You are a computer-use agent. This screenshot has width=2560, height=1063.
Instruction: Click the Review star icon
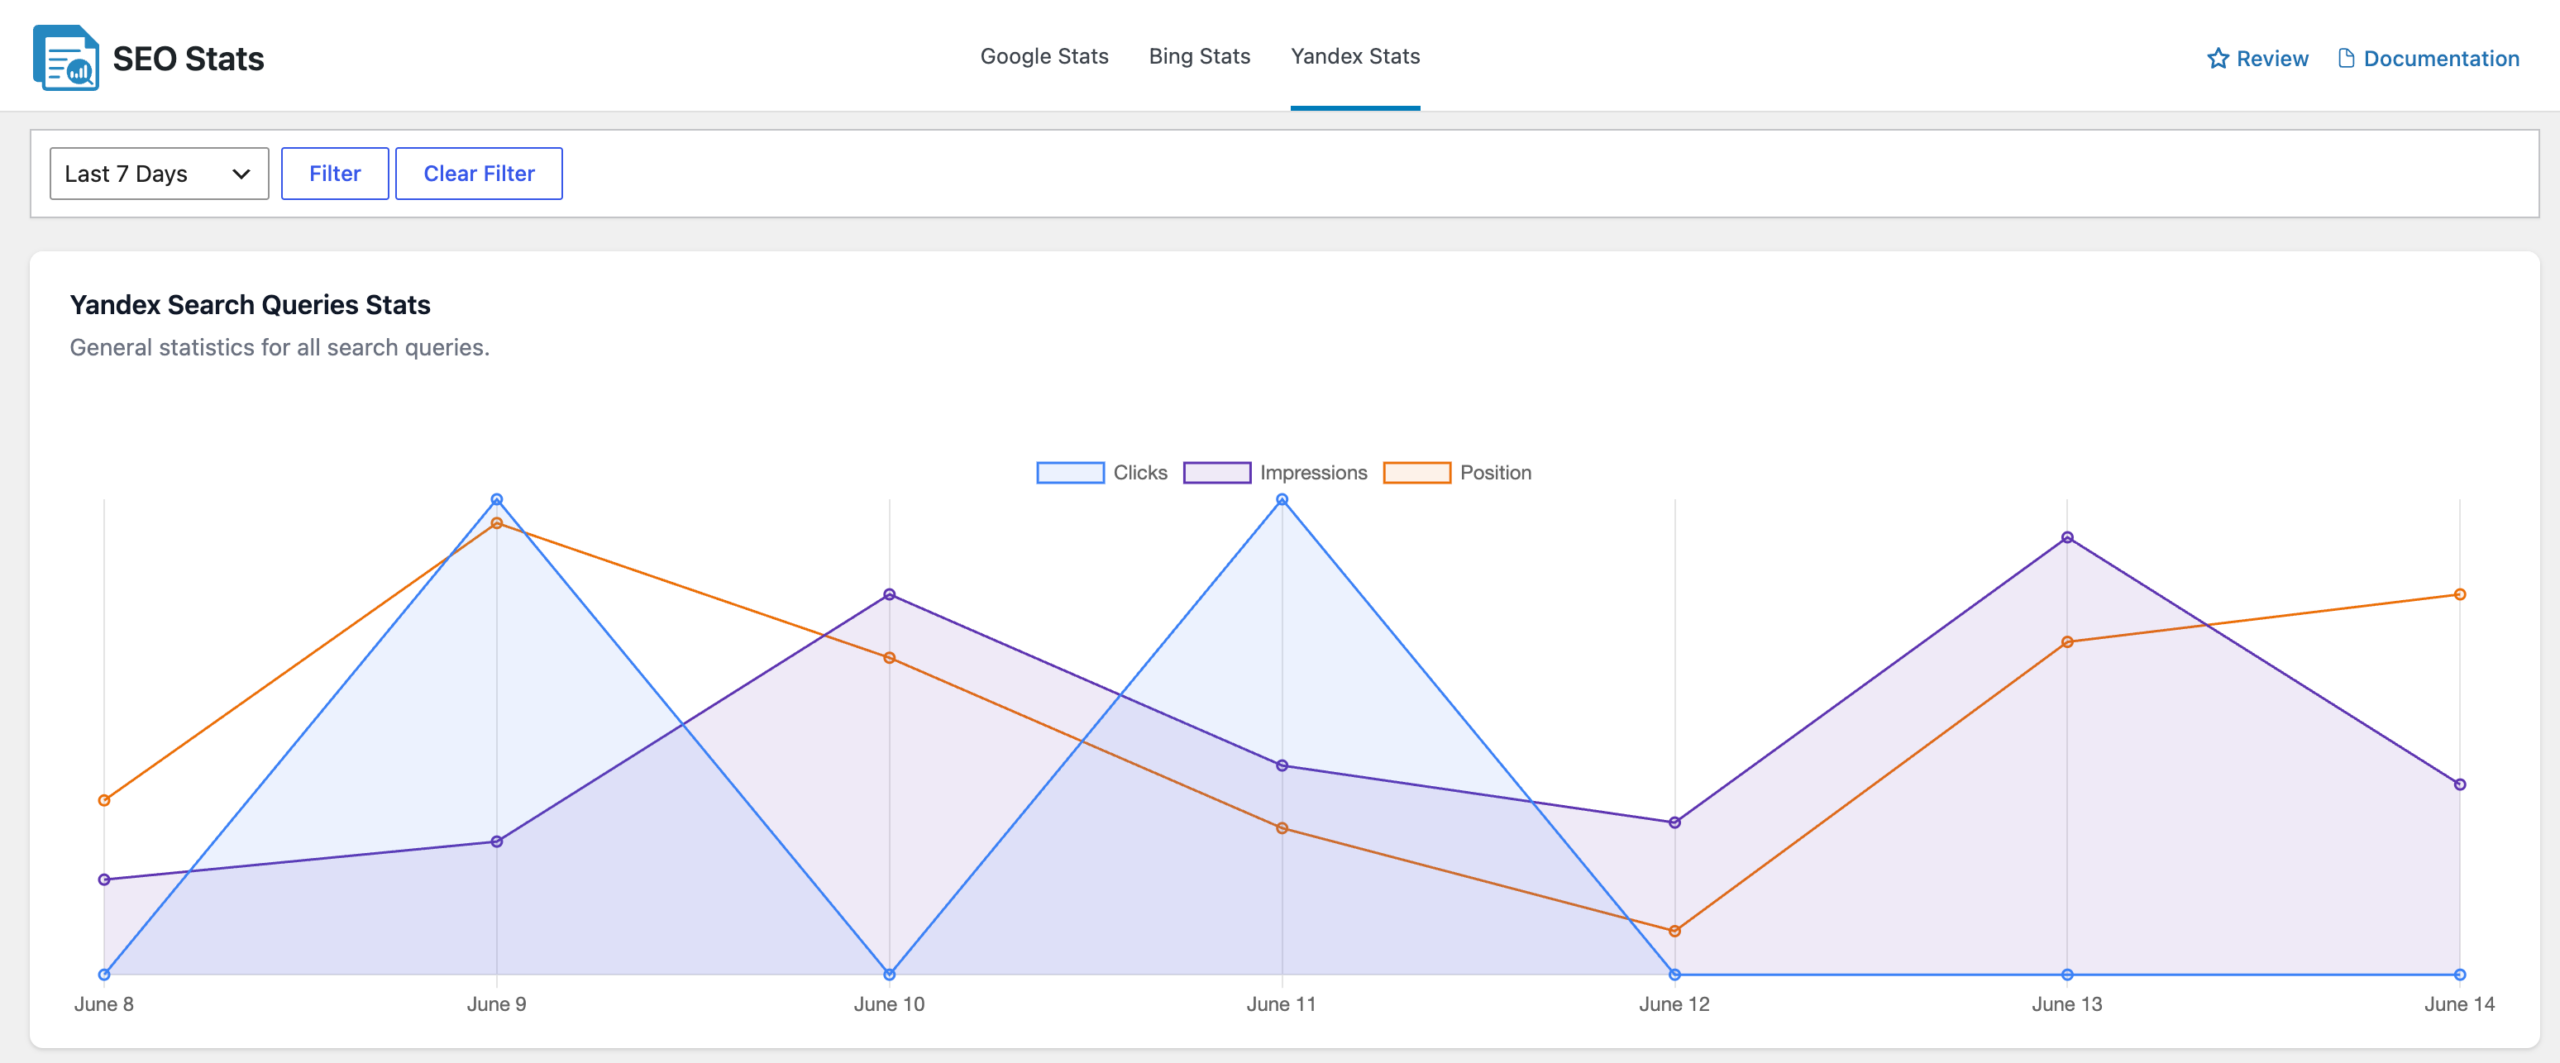click(2218, 58)
